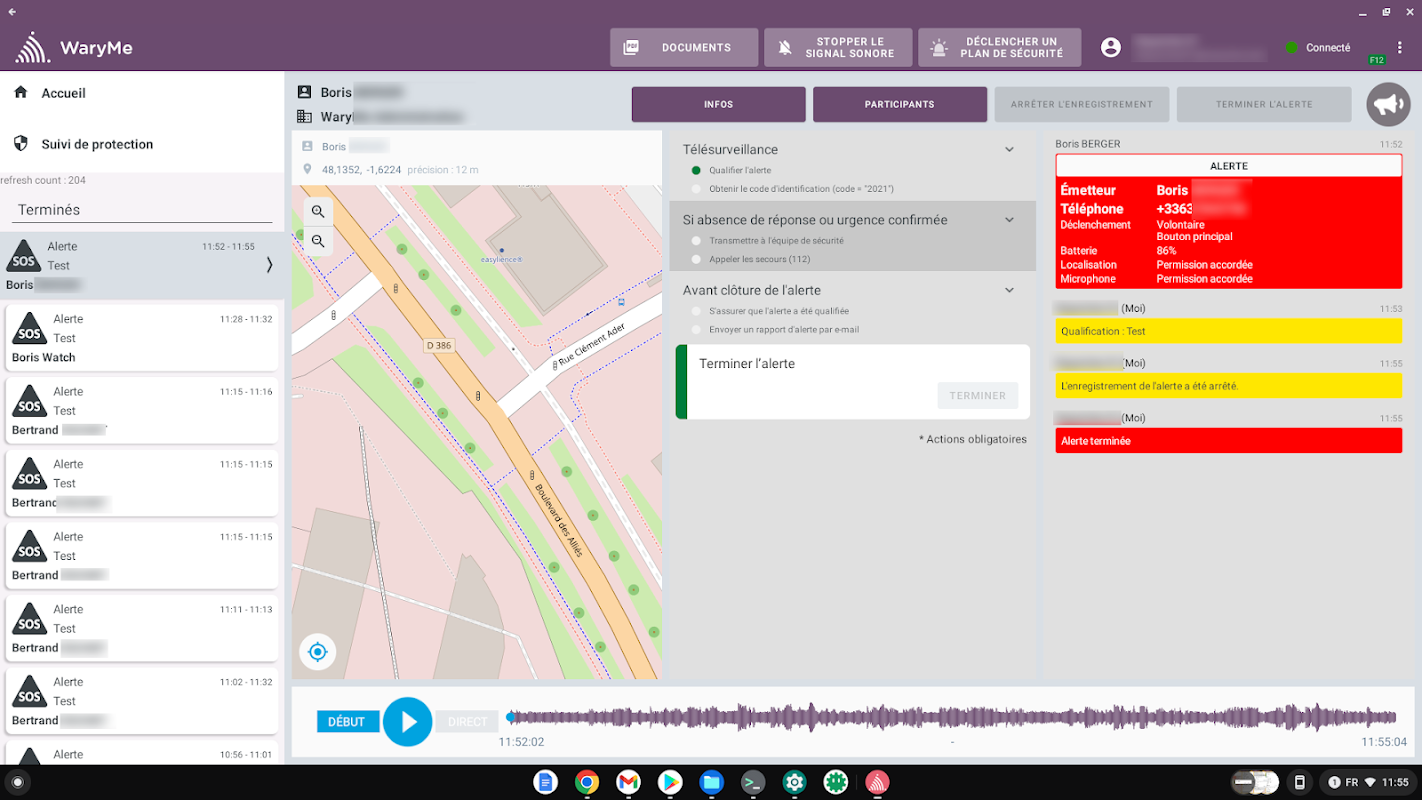Click the Alerte terminée message

pyautogui.click(x=1229, y=441)
